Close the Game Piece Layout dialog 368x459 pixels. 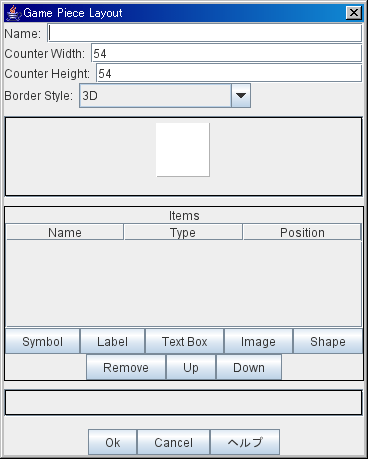coord(354,13)
